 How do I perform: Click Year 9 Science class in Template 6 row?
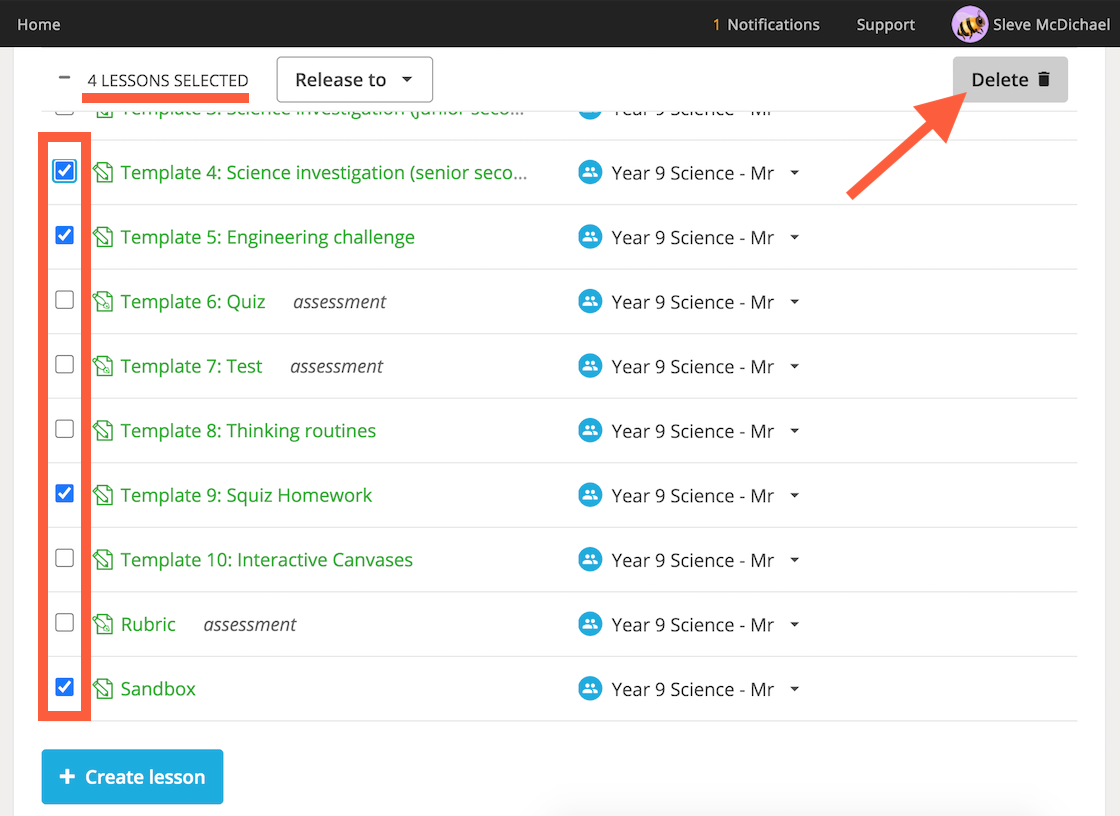pos(693,302)
